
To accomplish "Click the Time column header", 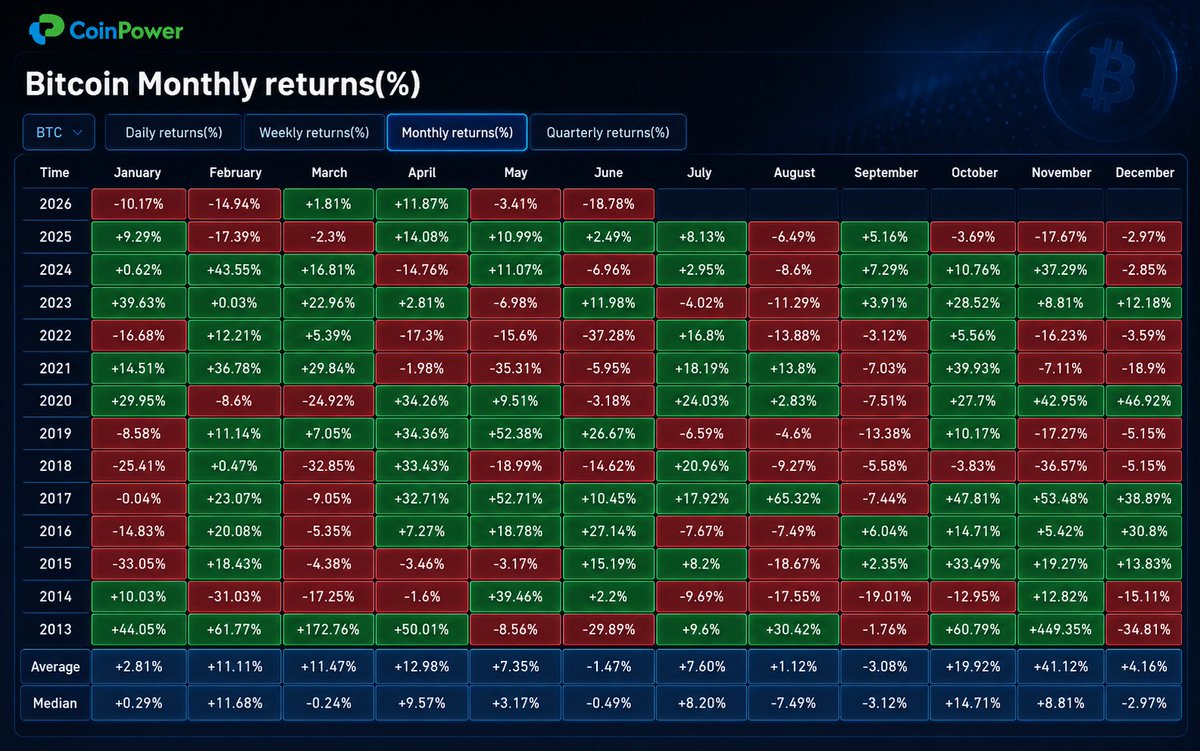I will point(55,172).
